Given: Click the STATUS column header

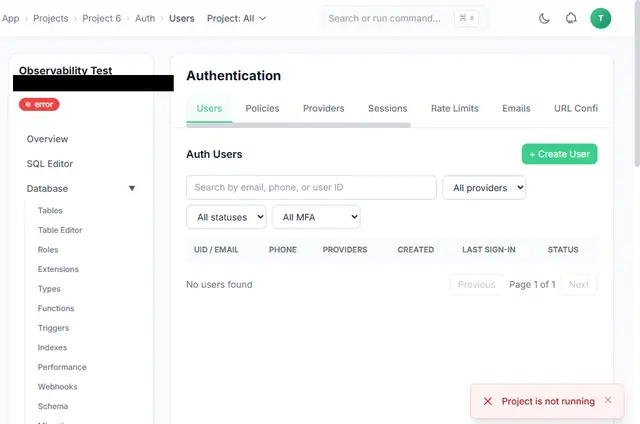Looking at the screenshot, I should (563, 250).
